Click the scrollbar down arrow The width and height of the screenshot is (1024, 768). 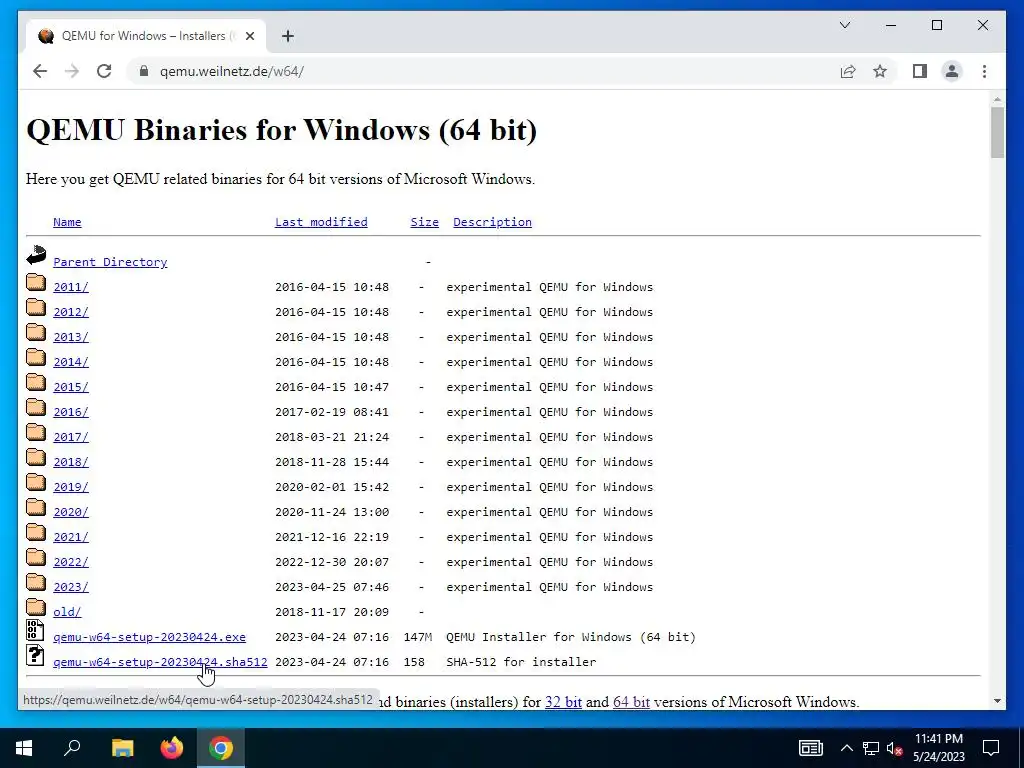(997, 701)
